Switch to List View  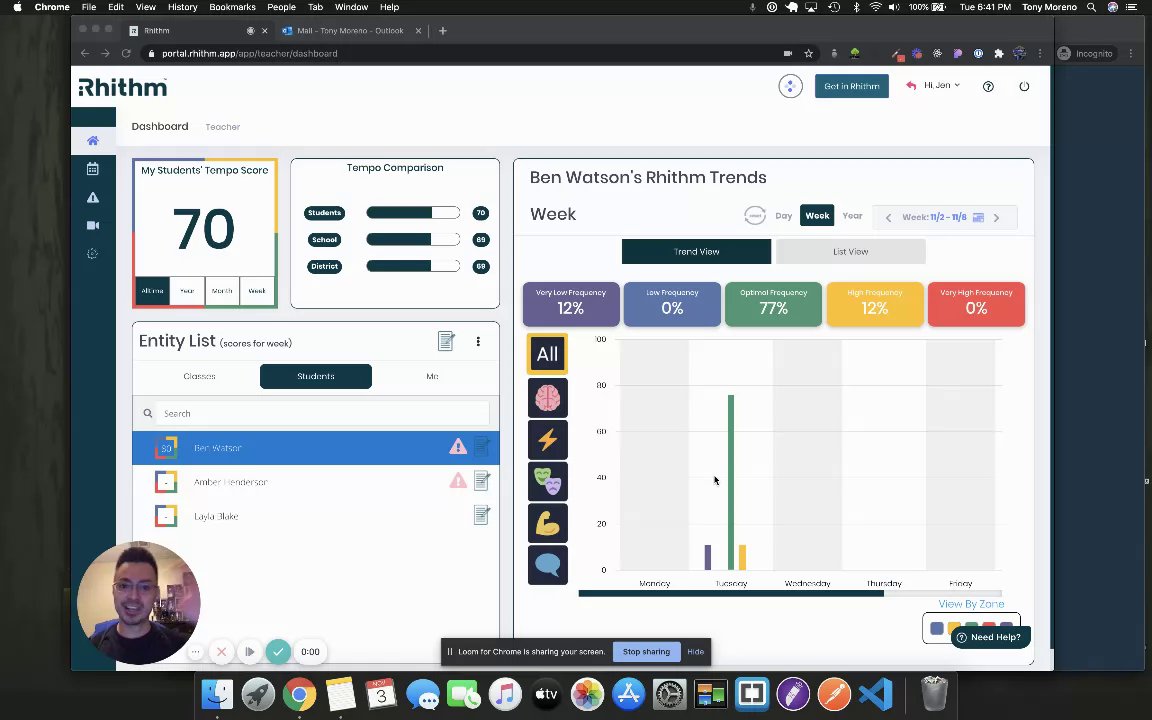851,251
